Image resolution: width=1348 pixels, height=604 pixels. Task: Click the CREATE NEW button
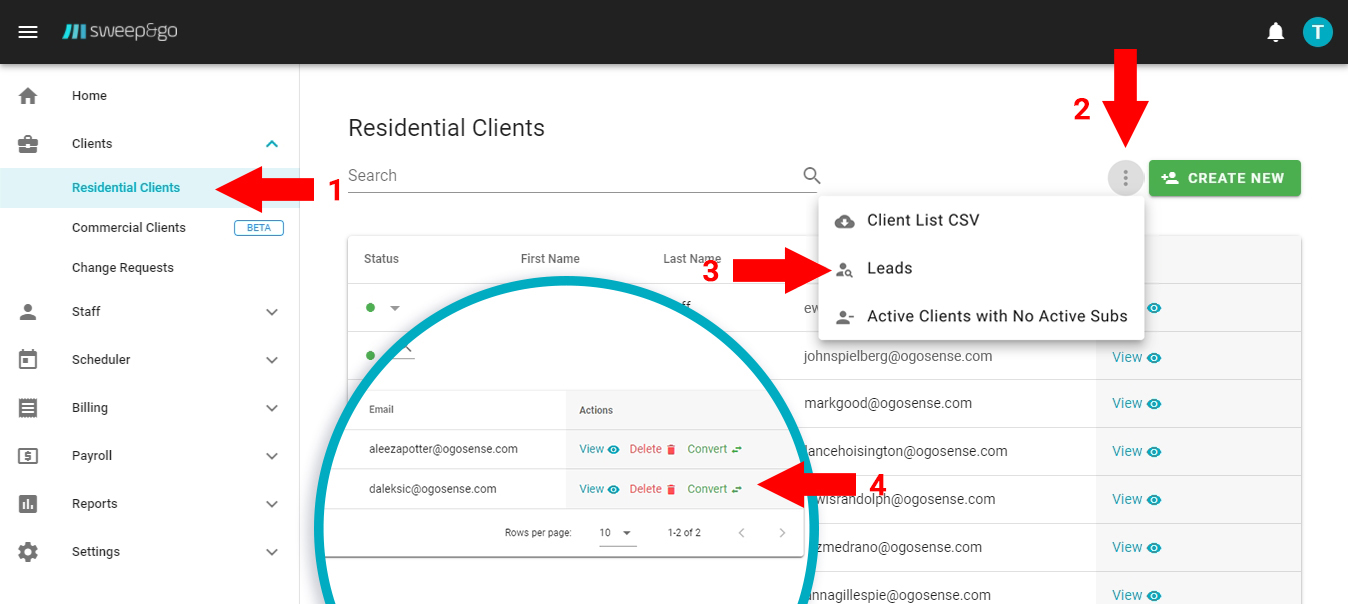pyautogui.click(x=1224, y=177)
